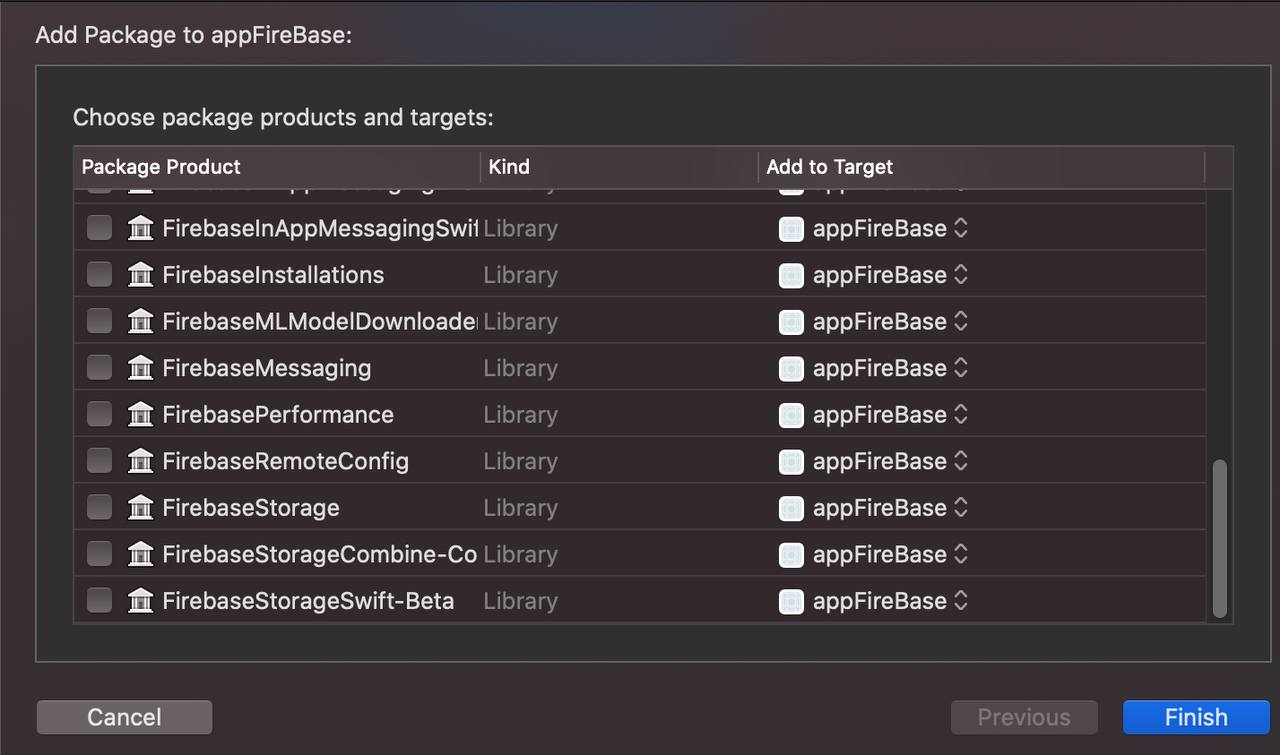This screenshot has height=755, width=1280.
Task: Select the FirebasePerformance product name
Action: [x=278, y=415]
